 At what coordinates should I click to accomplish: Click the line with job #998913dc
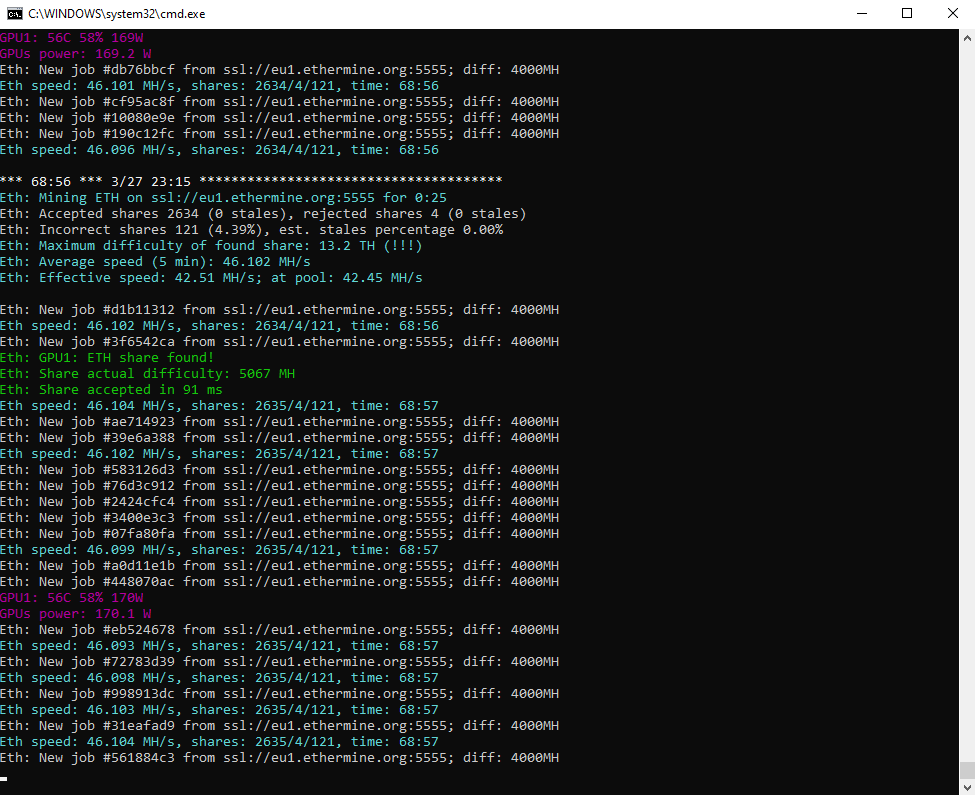279,694
